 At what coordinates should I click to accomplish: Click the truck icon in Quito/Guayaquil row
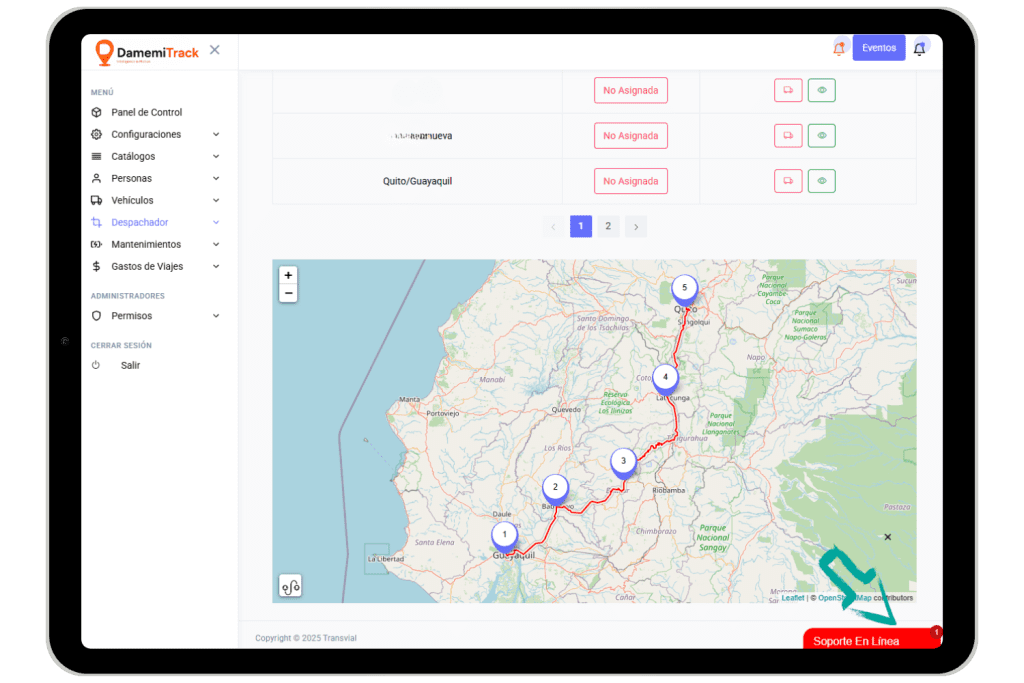tap(788, 181)
